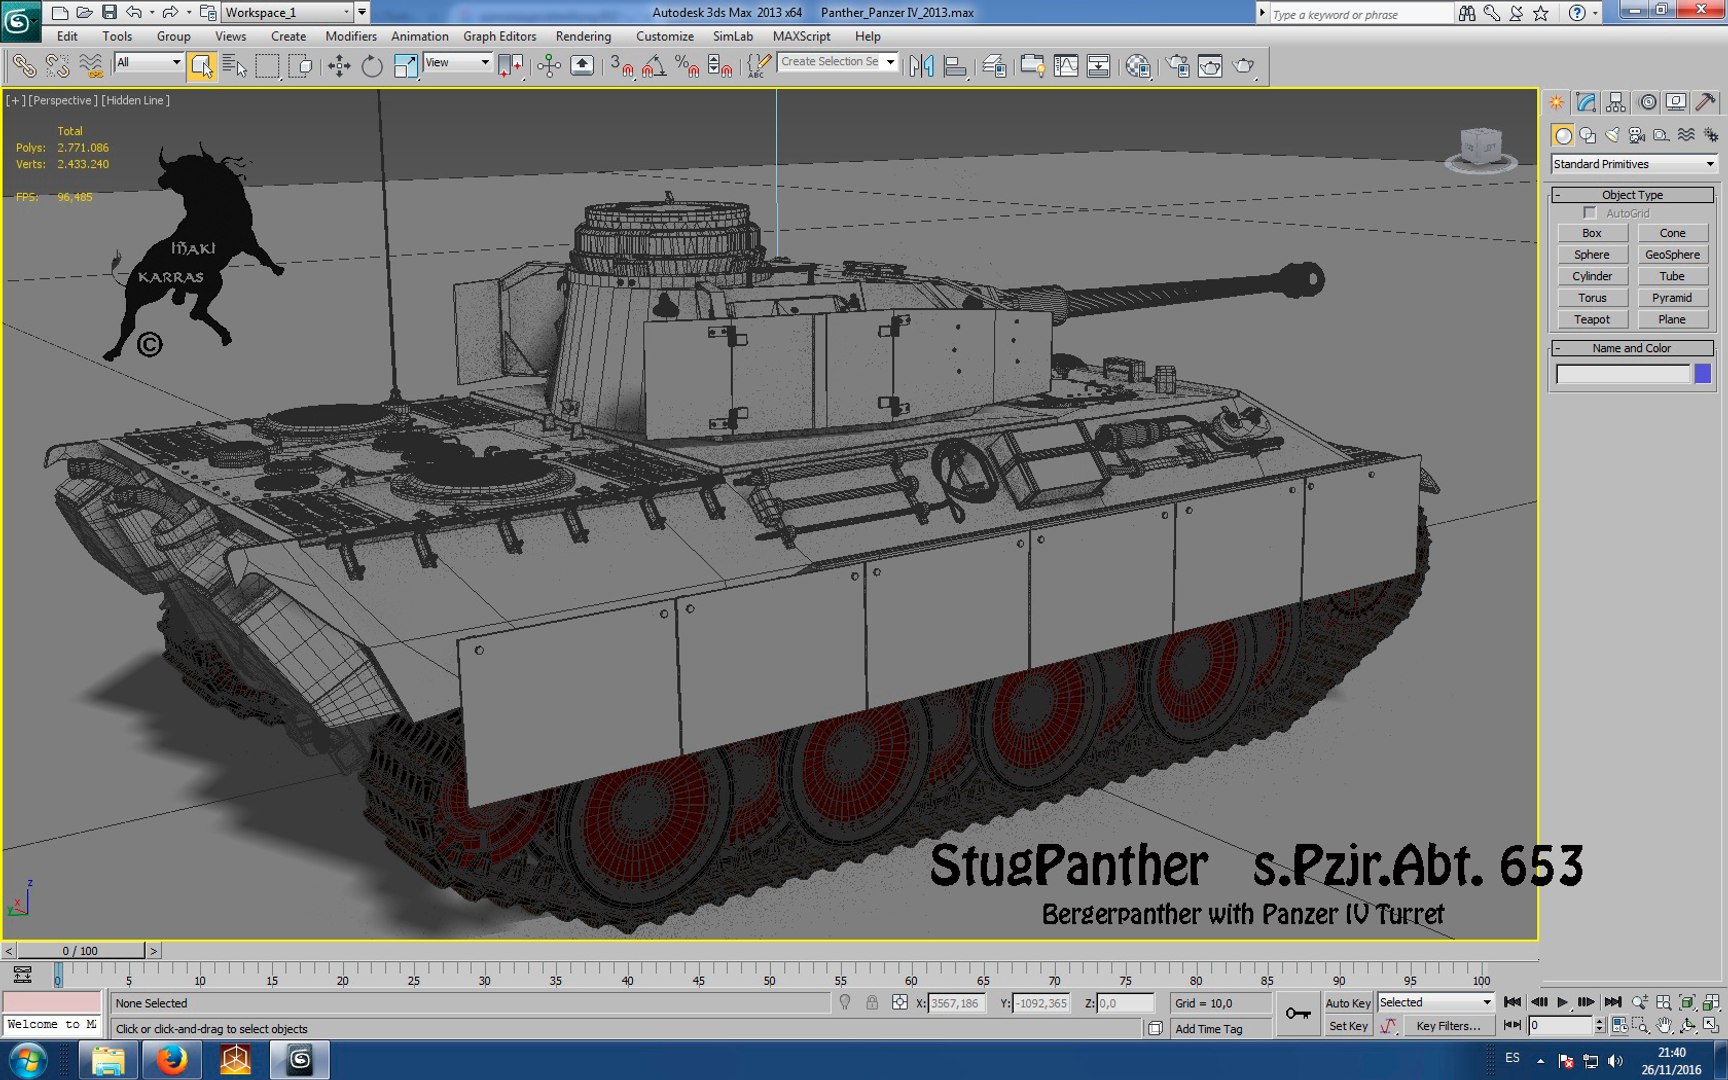Activate the Select Object tool
Viewport: 1728px width, 1080px height.
click(201, 66)
